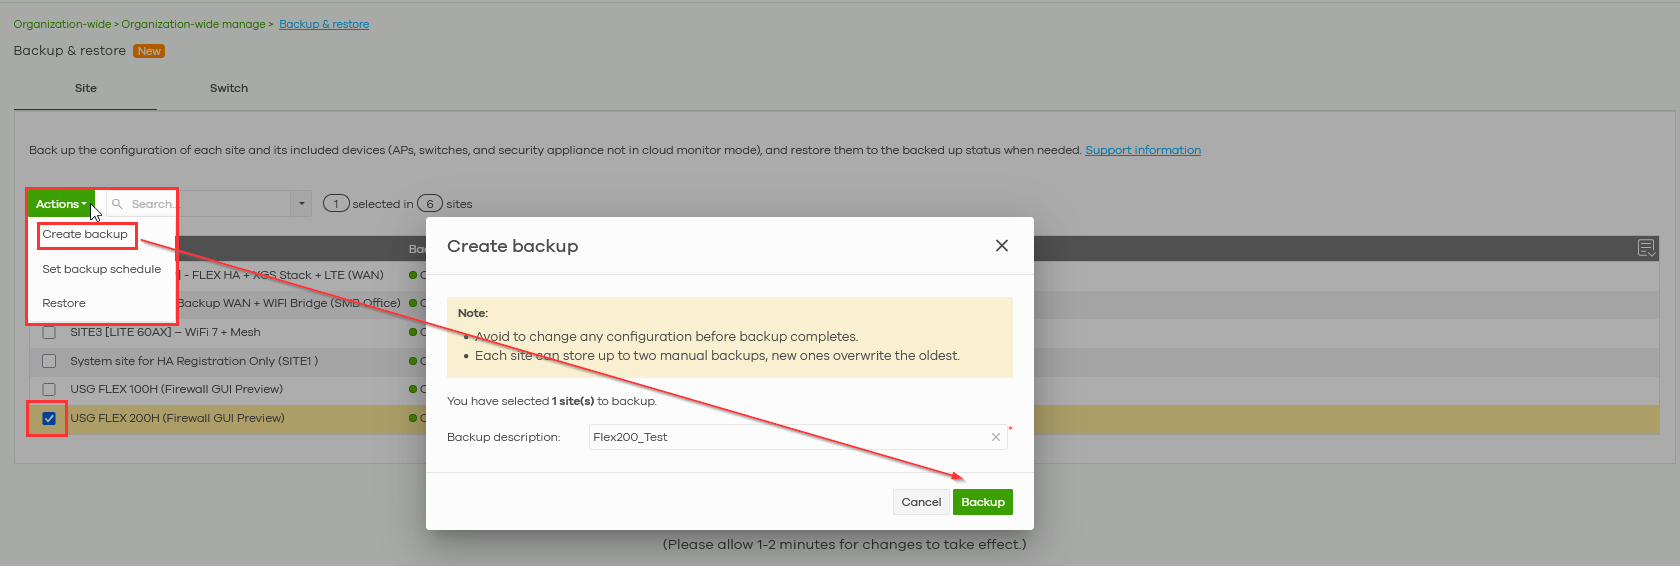
Task: Open the Support information link
Action: click(x=1143, y=150)
